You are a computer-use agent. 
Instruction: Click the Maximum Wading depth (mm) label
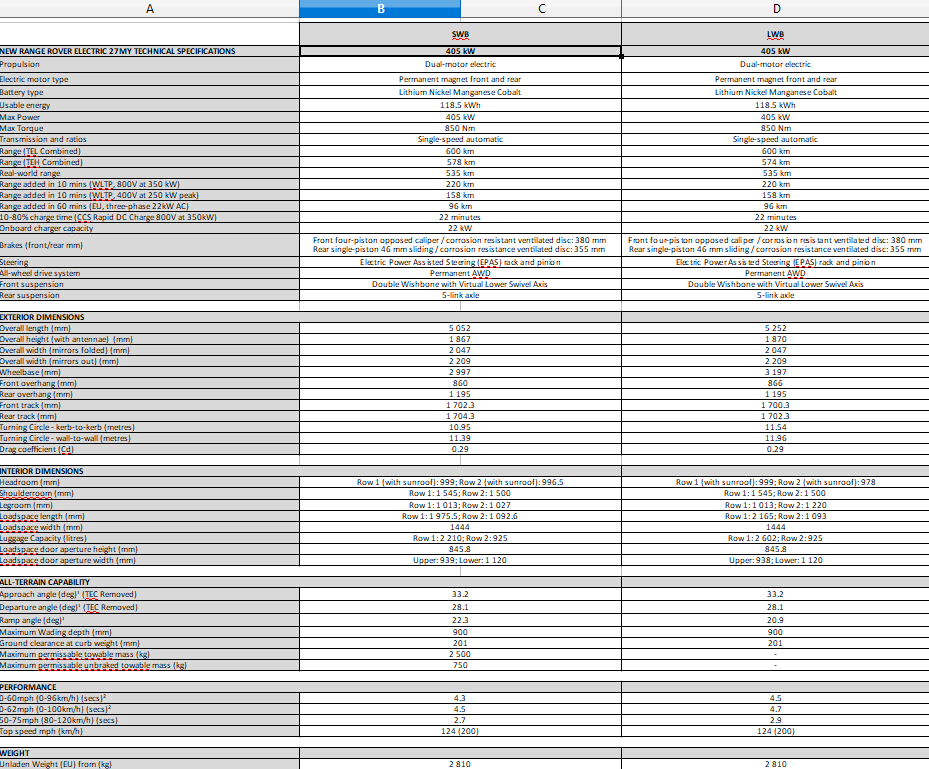pyautogui.click(x=149, y=632)
